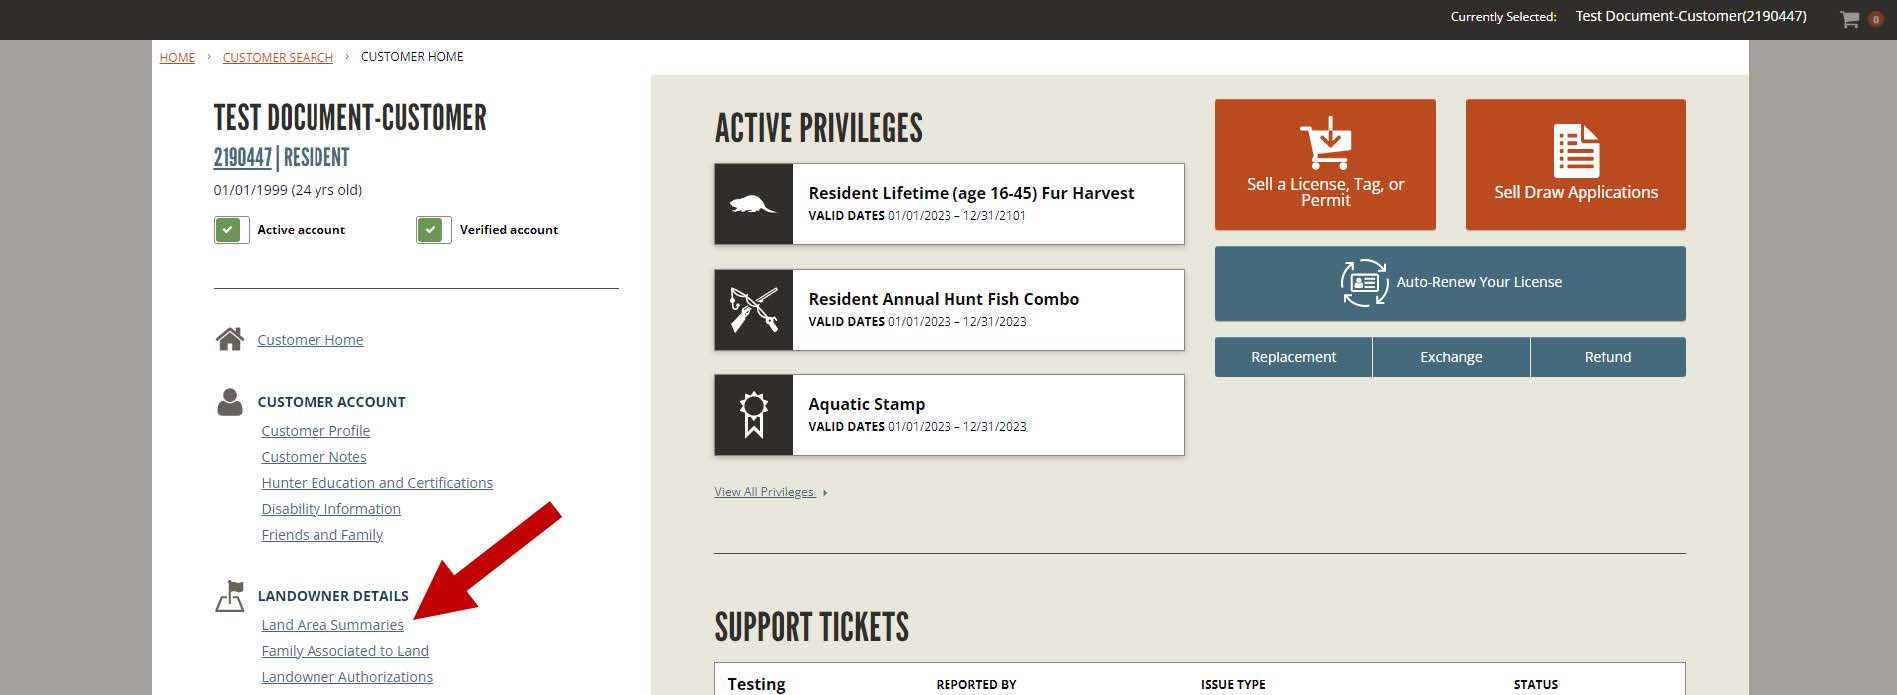Open the shopping cart icon
This screenshot has height=695, width=1897.
[1850, 19]
